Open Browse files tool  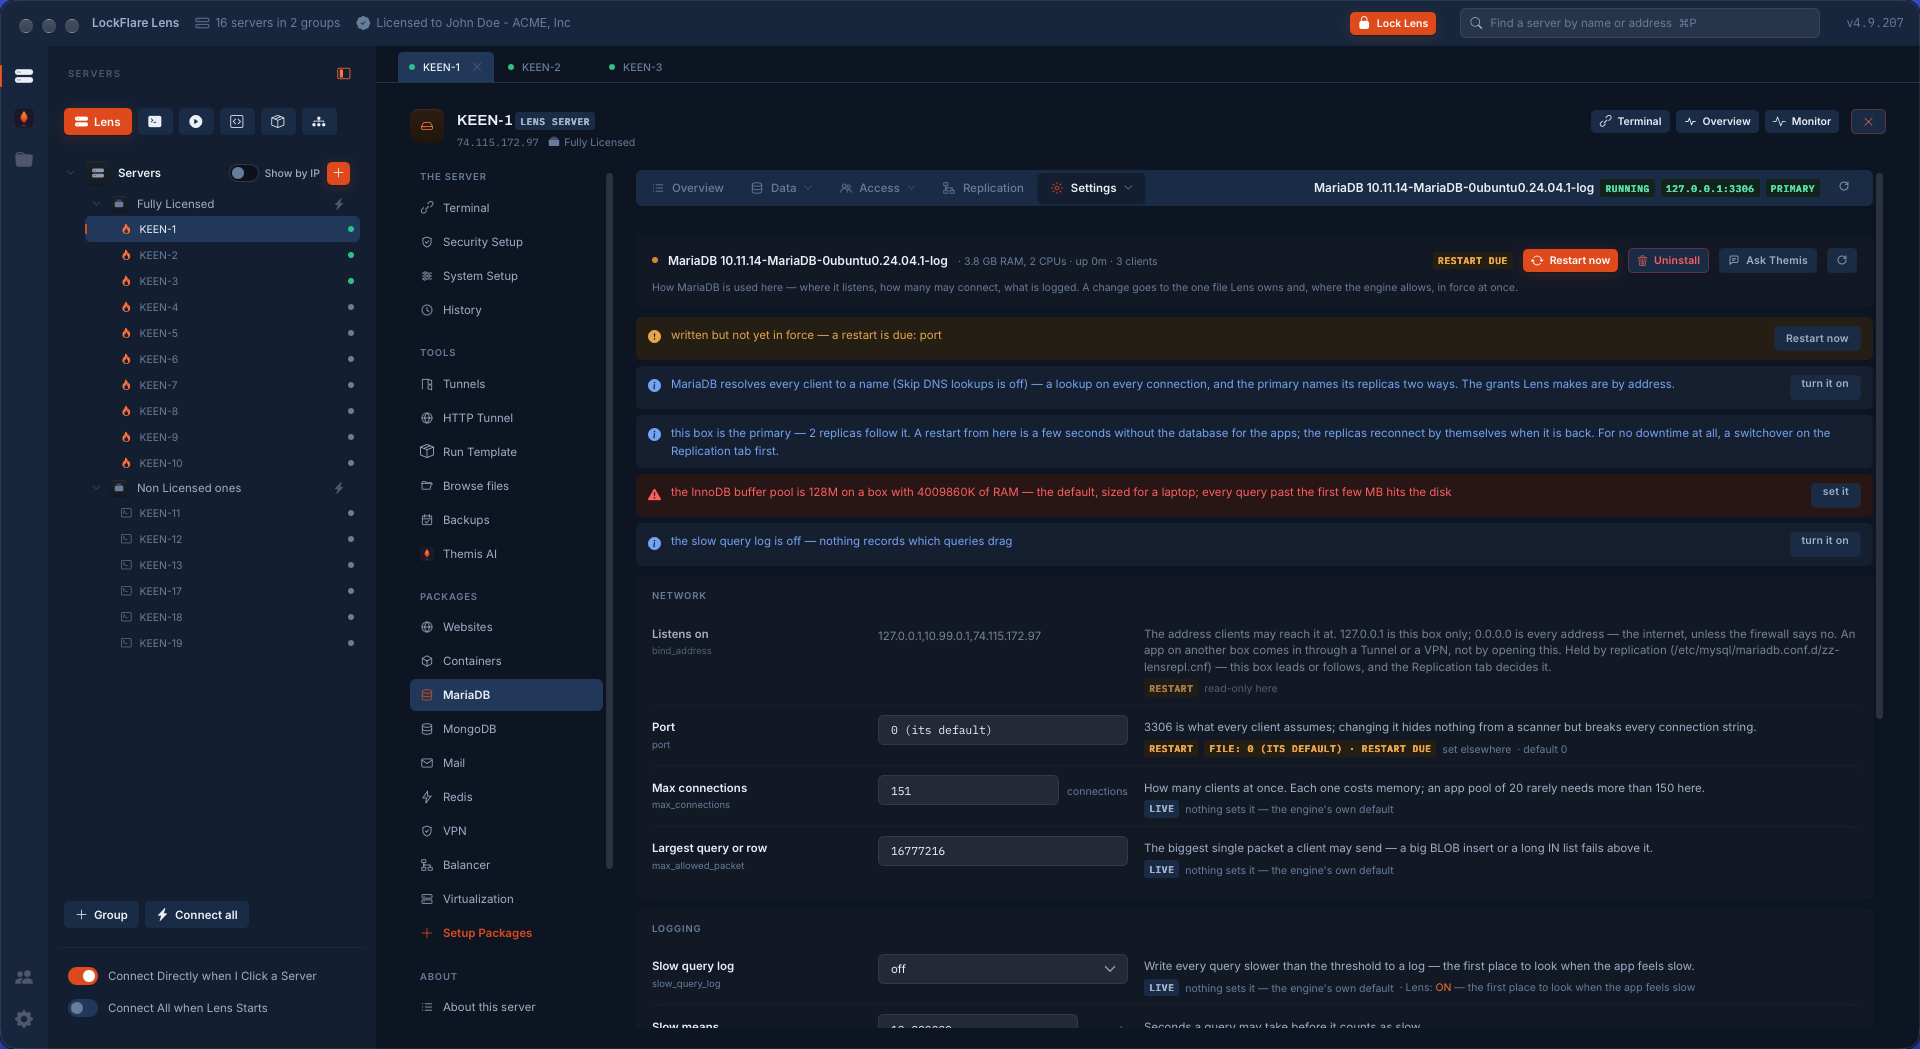[506, 486]
